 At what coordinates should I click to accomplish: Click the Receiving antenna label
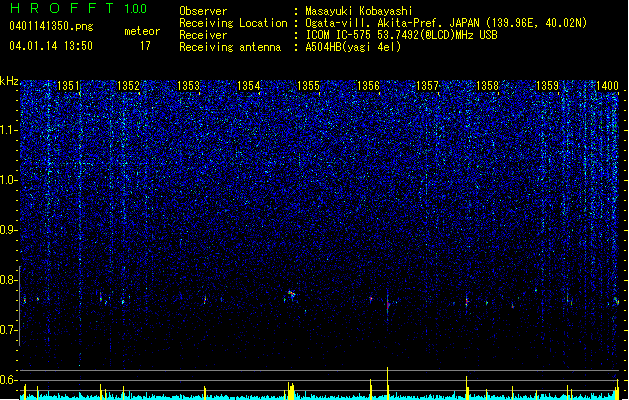(230, 47)
